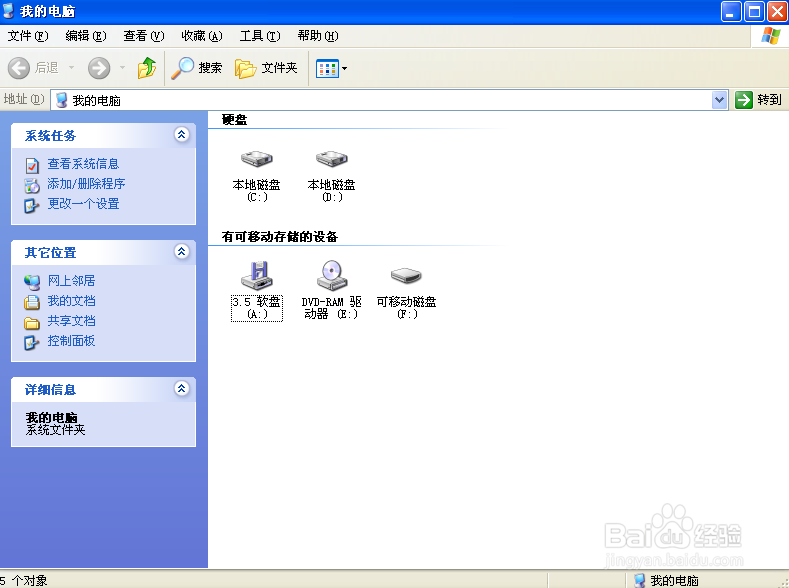Viewport: 789px width, 588px height.
Task: Open Forward button history dropdown
Action: 122,67
